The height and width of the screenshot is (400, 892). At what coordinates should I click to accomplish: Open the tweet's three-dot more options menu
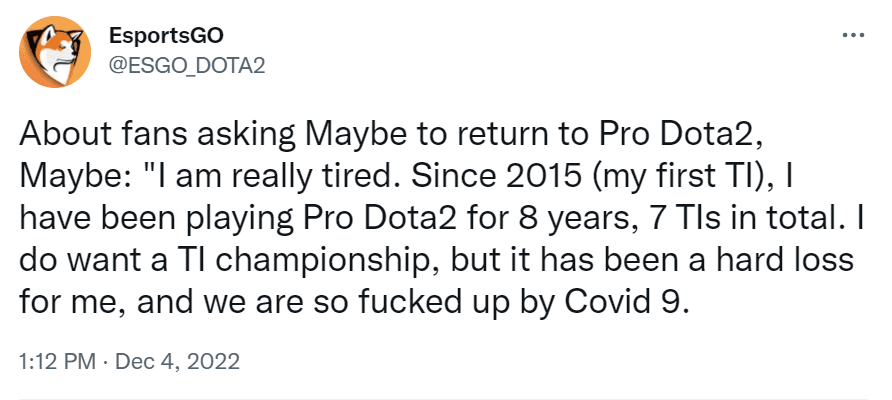point(853,35)
